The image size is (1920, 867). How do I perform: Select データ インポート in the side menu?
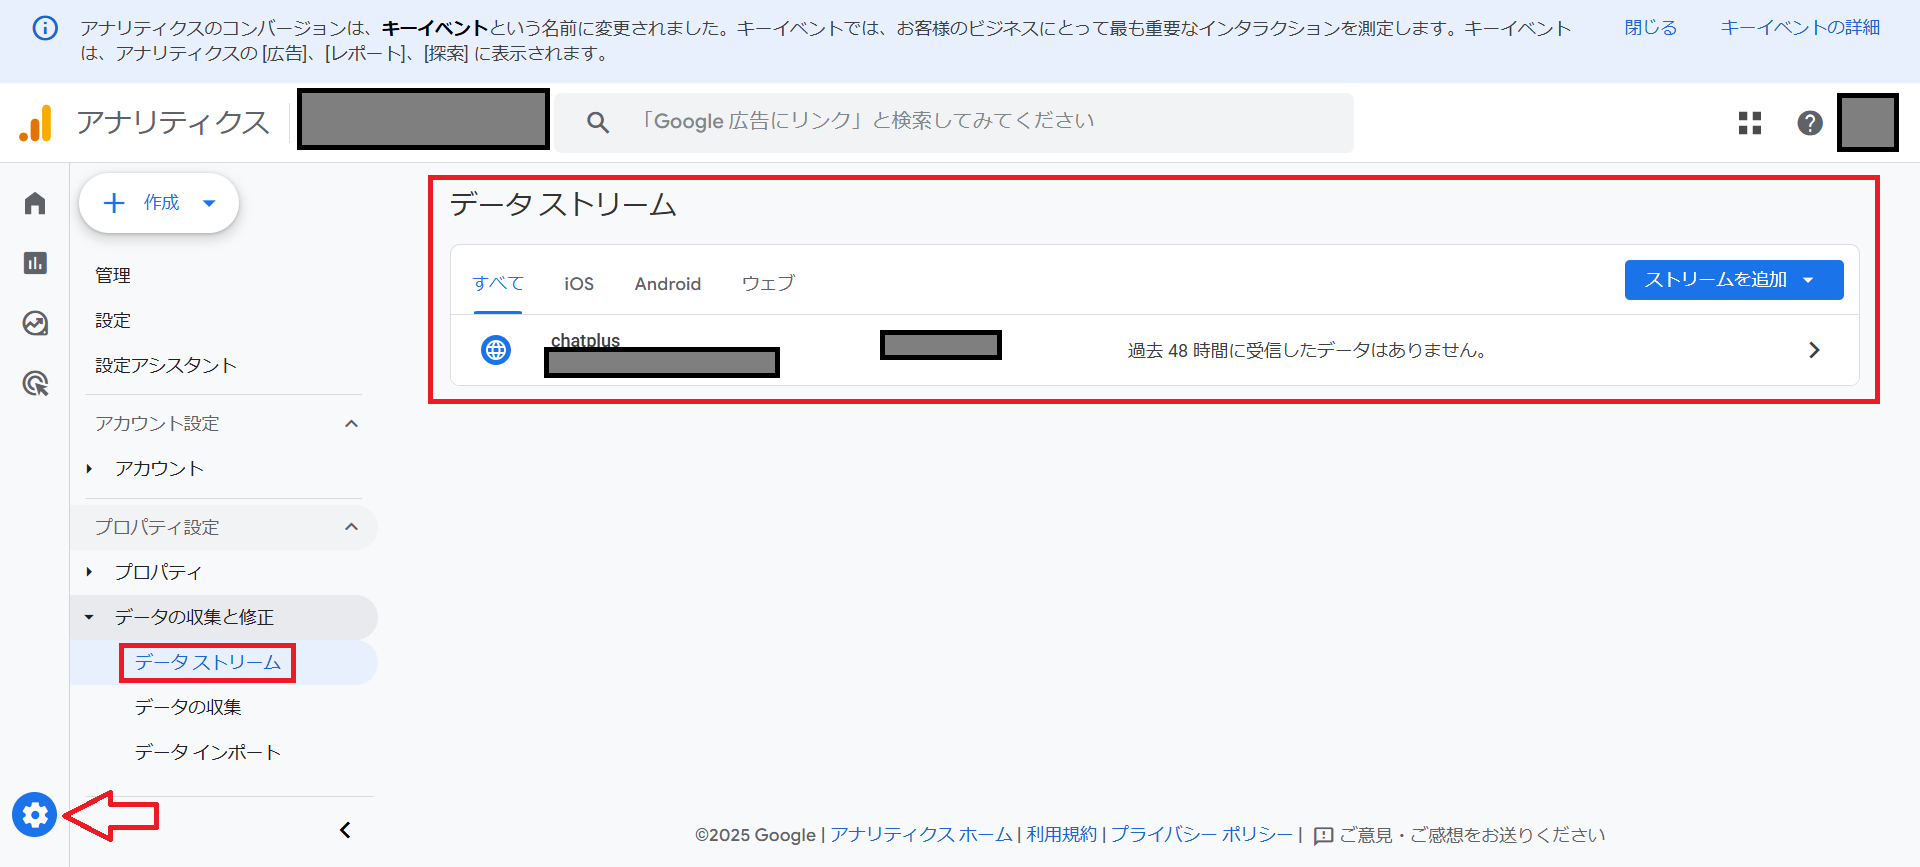point(208,752)
